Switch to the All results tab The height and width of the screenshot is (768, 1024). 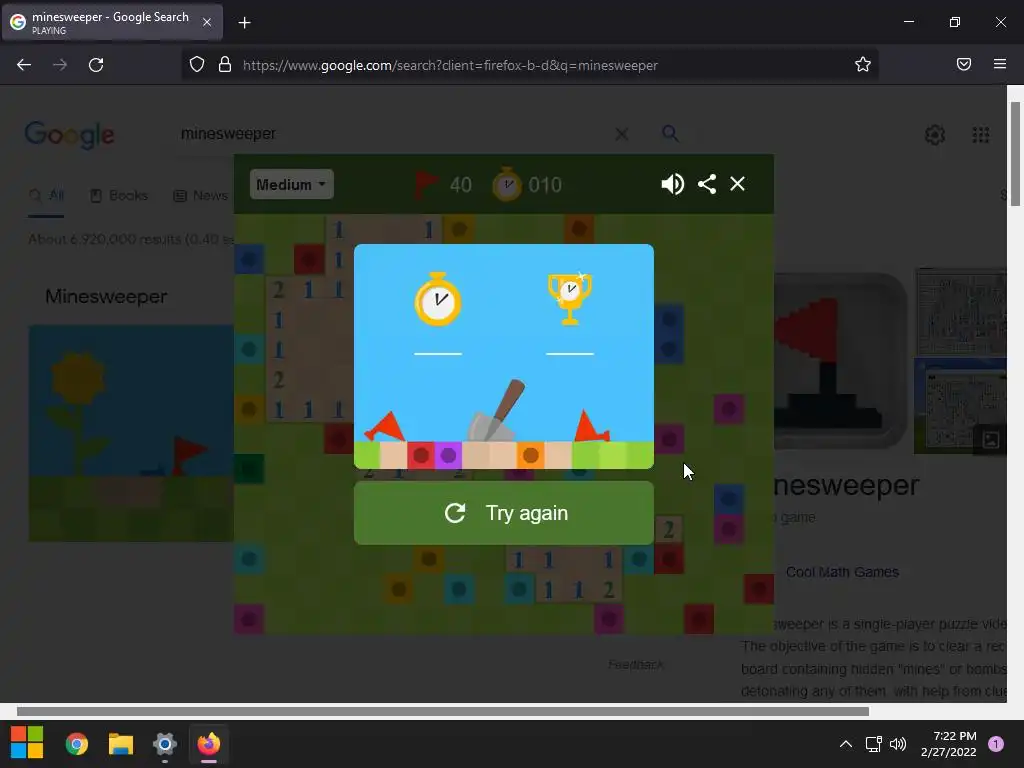tap(47, 195)
